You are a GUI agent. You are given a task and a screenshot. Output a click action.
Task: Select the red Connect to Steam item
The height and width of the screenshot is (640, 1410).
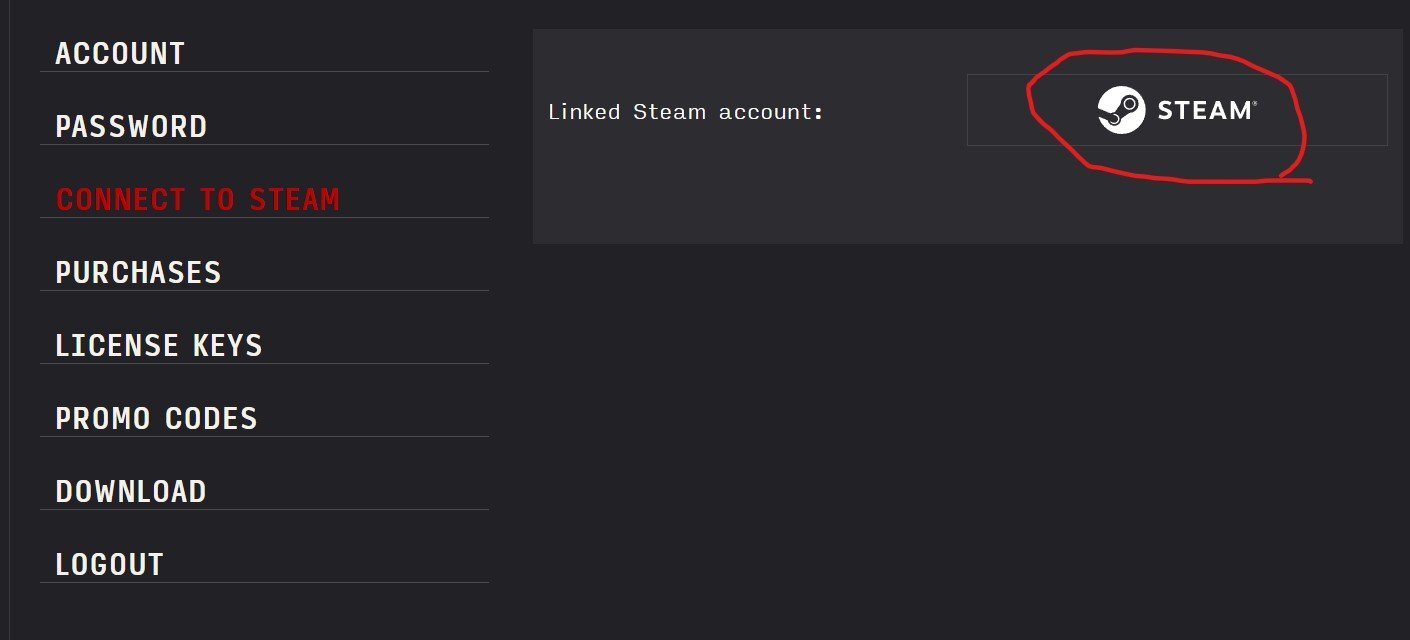[x=198, y=199]
